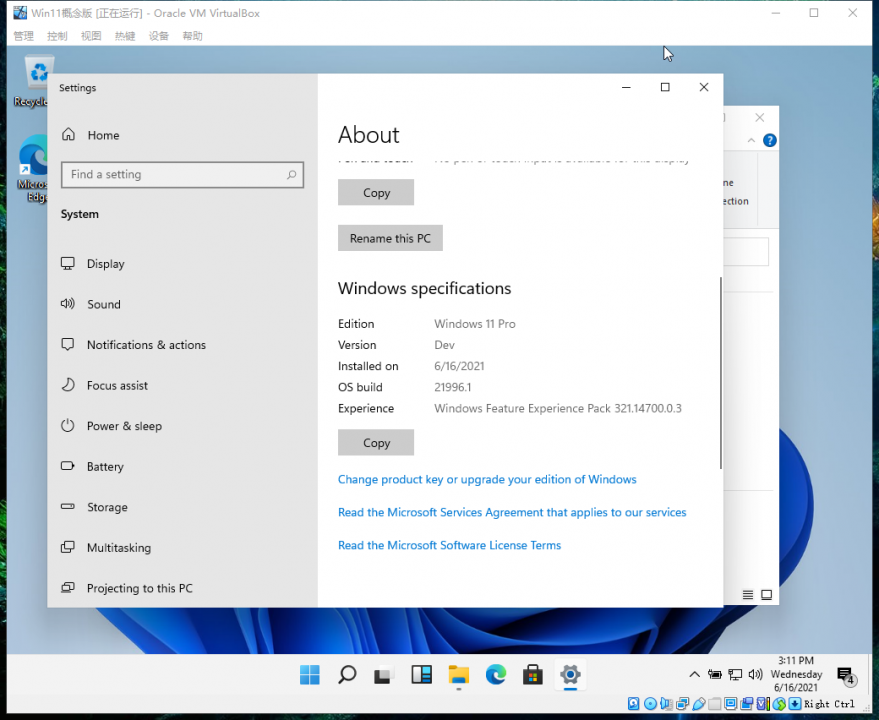Launch File Explorer from taskbar
This screenshot has width=879, height=720.
point(459,675)
